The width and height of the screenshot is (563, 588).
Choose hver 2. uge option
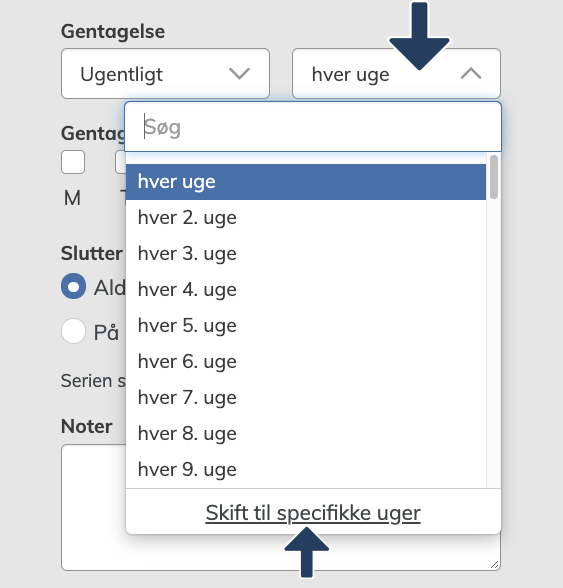click(306, 218)
